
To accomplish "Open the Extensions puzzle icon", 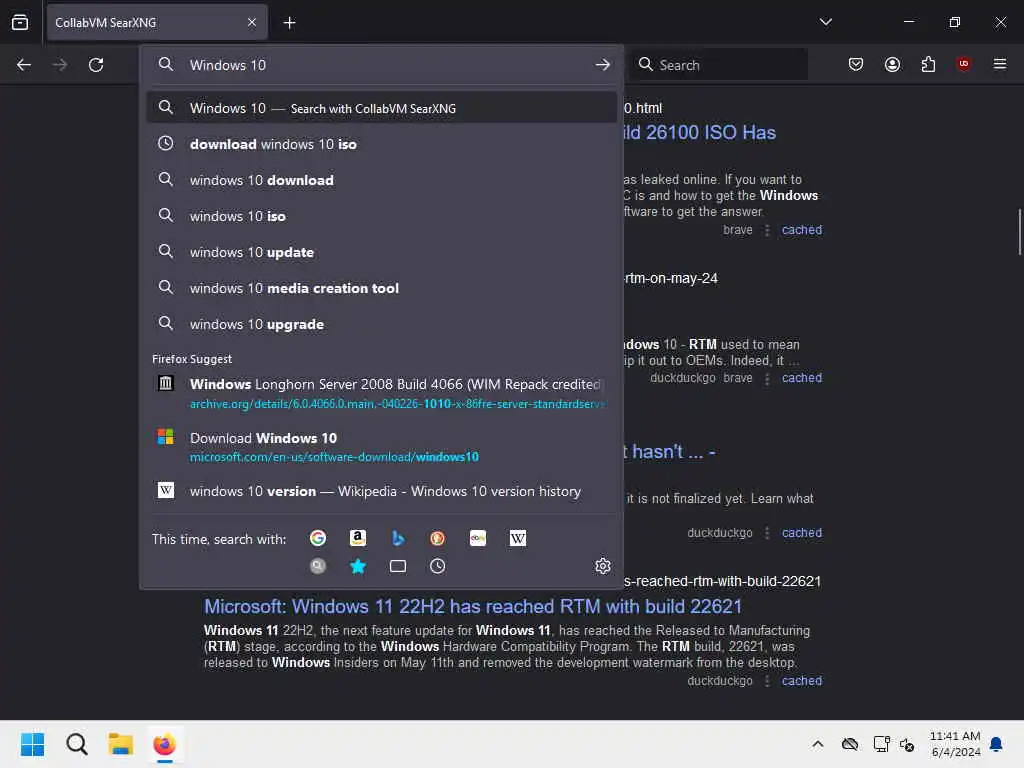I will point(928,64).
